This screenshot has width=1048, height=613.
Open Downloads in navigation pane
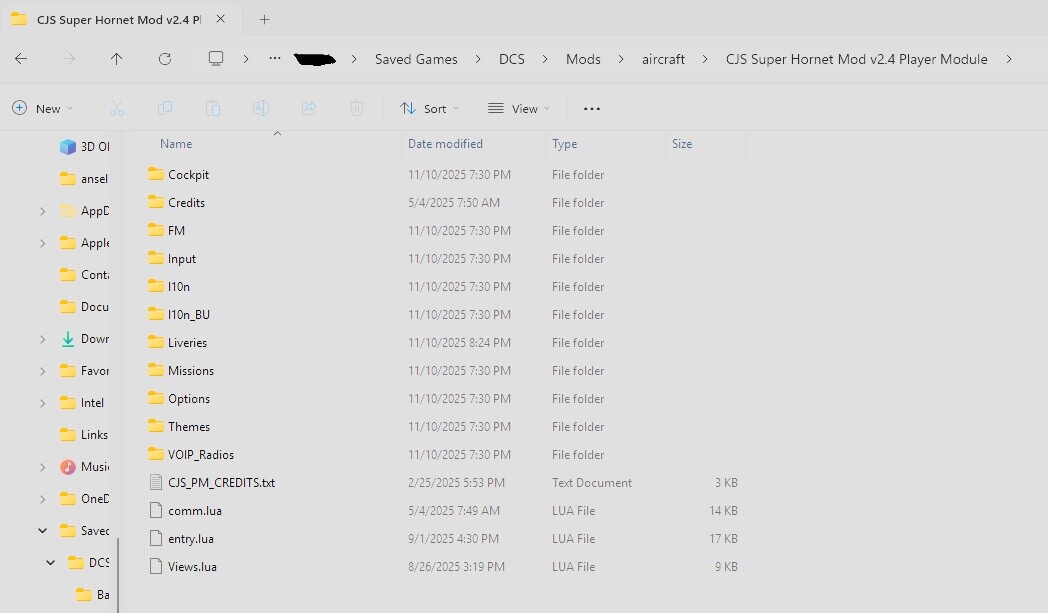click(x=84, y=339)
